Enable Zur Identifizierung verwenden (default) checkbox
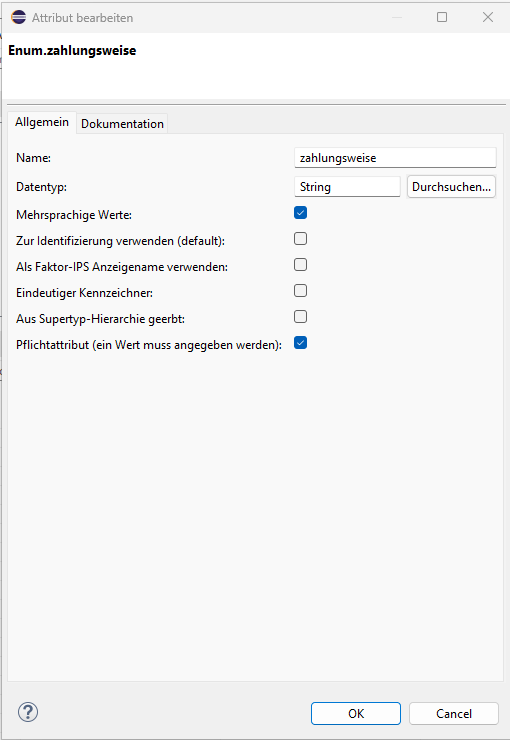Image resolution: width=510 pixels, height=740 pixels. (301, 239)
